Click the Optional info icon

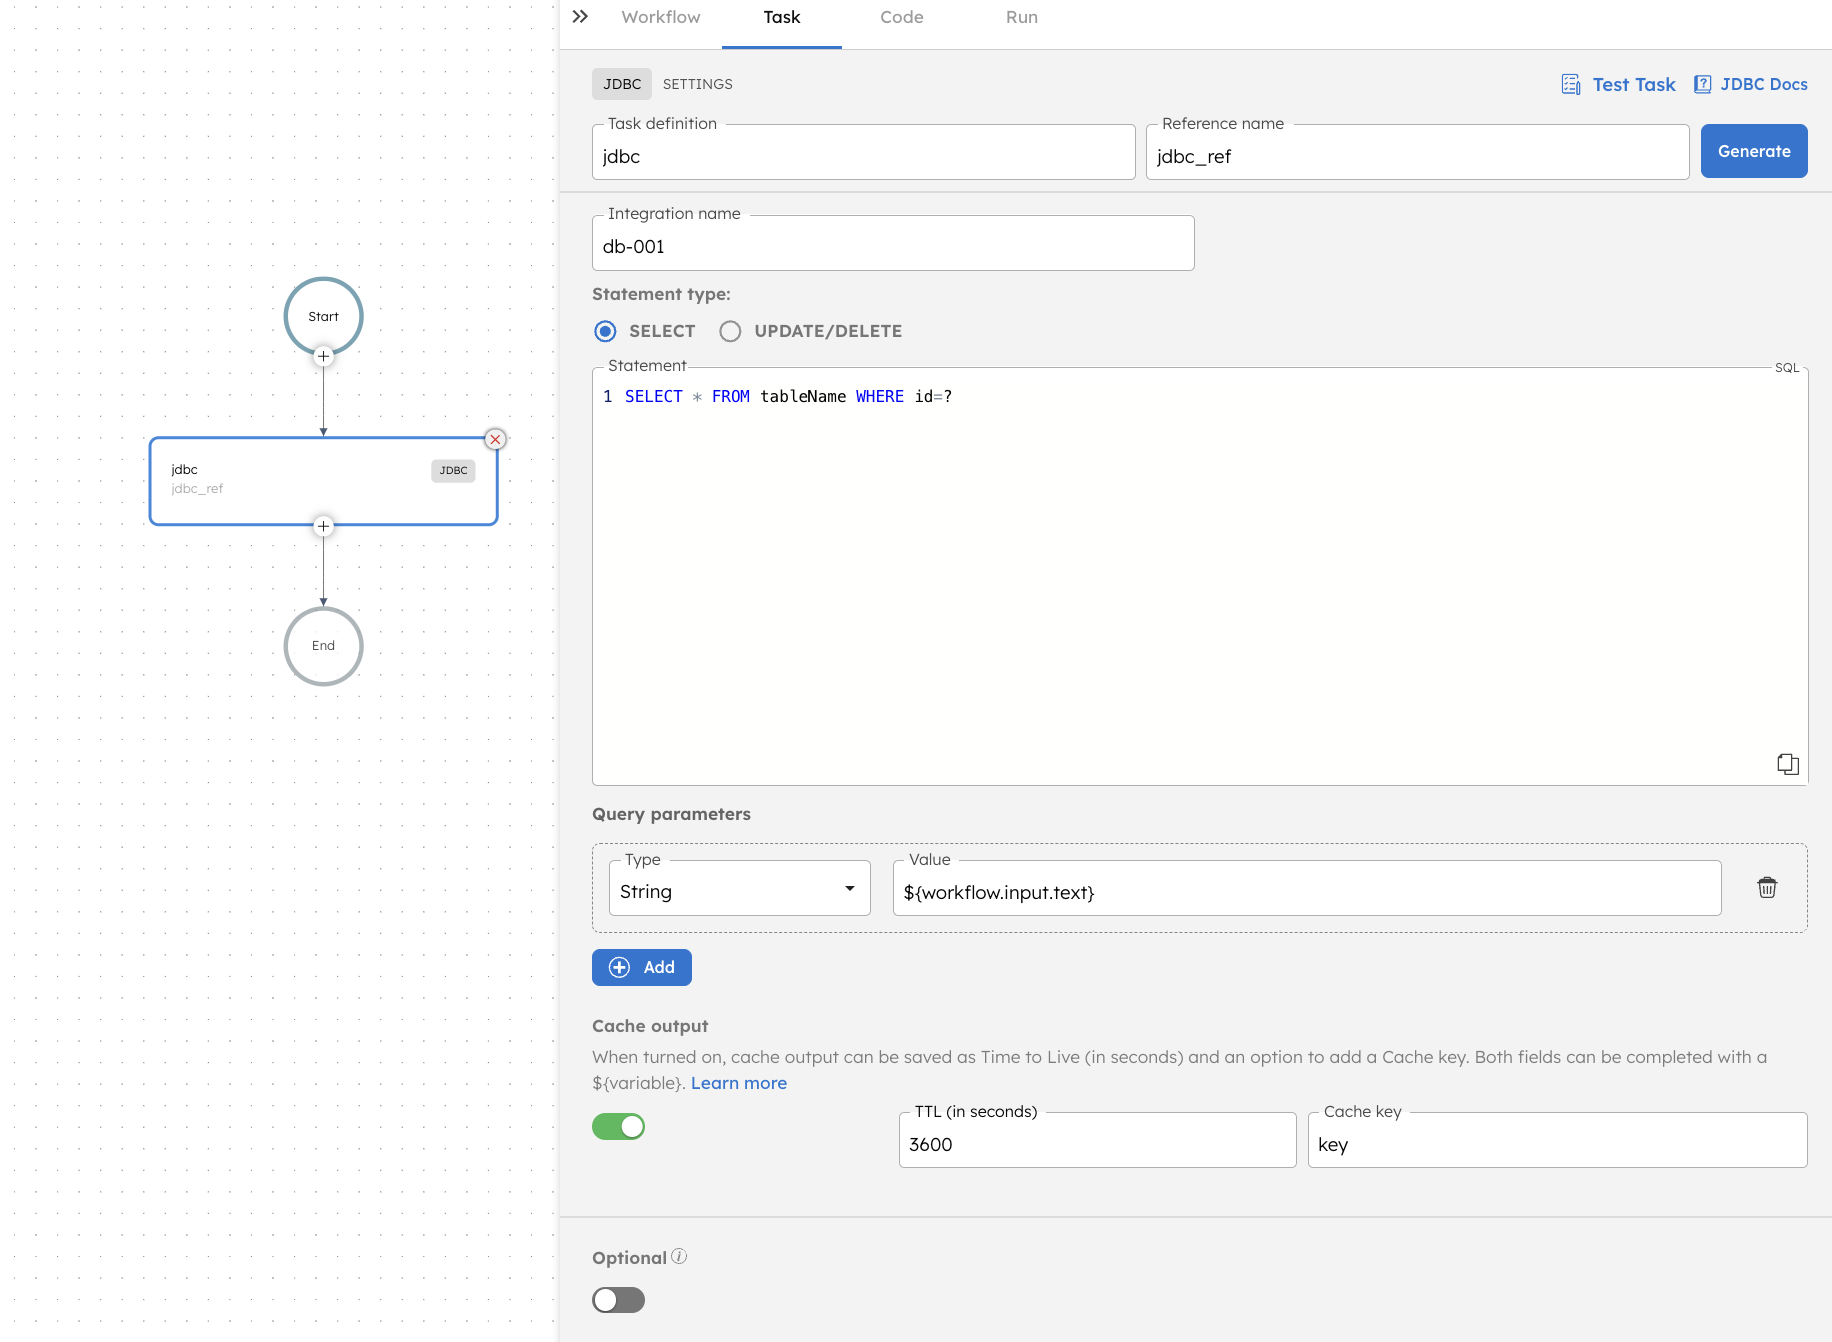[679, 1256]
